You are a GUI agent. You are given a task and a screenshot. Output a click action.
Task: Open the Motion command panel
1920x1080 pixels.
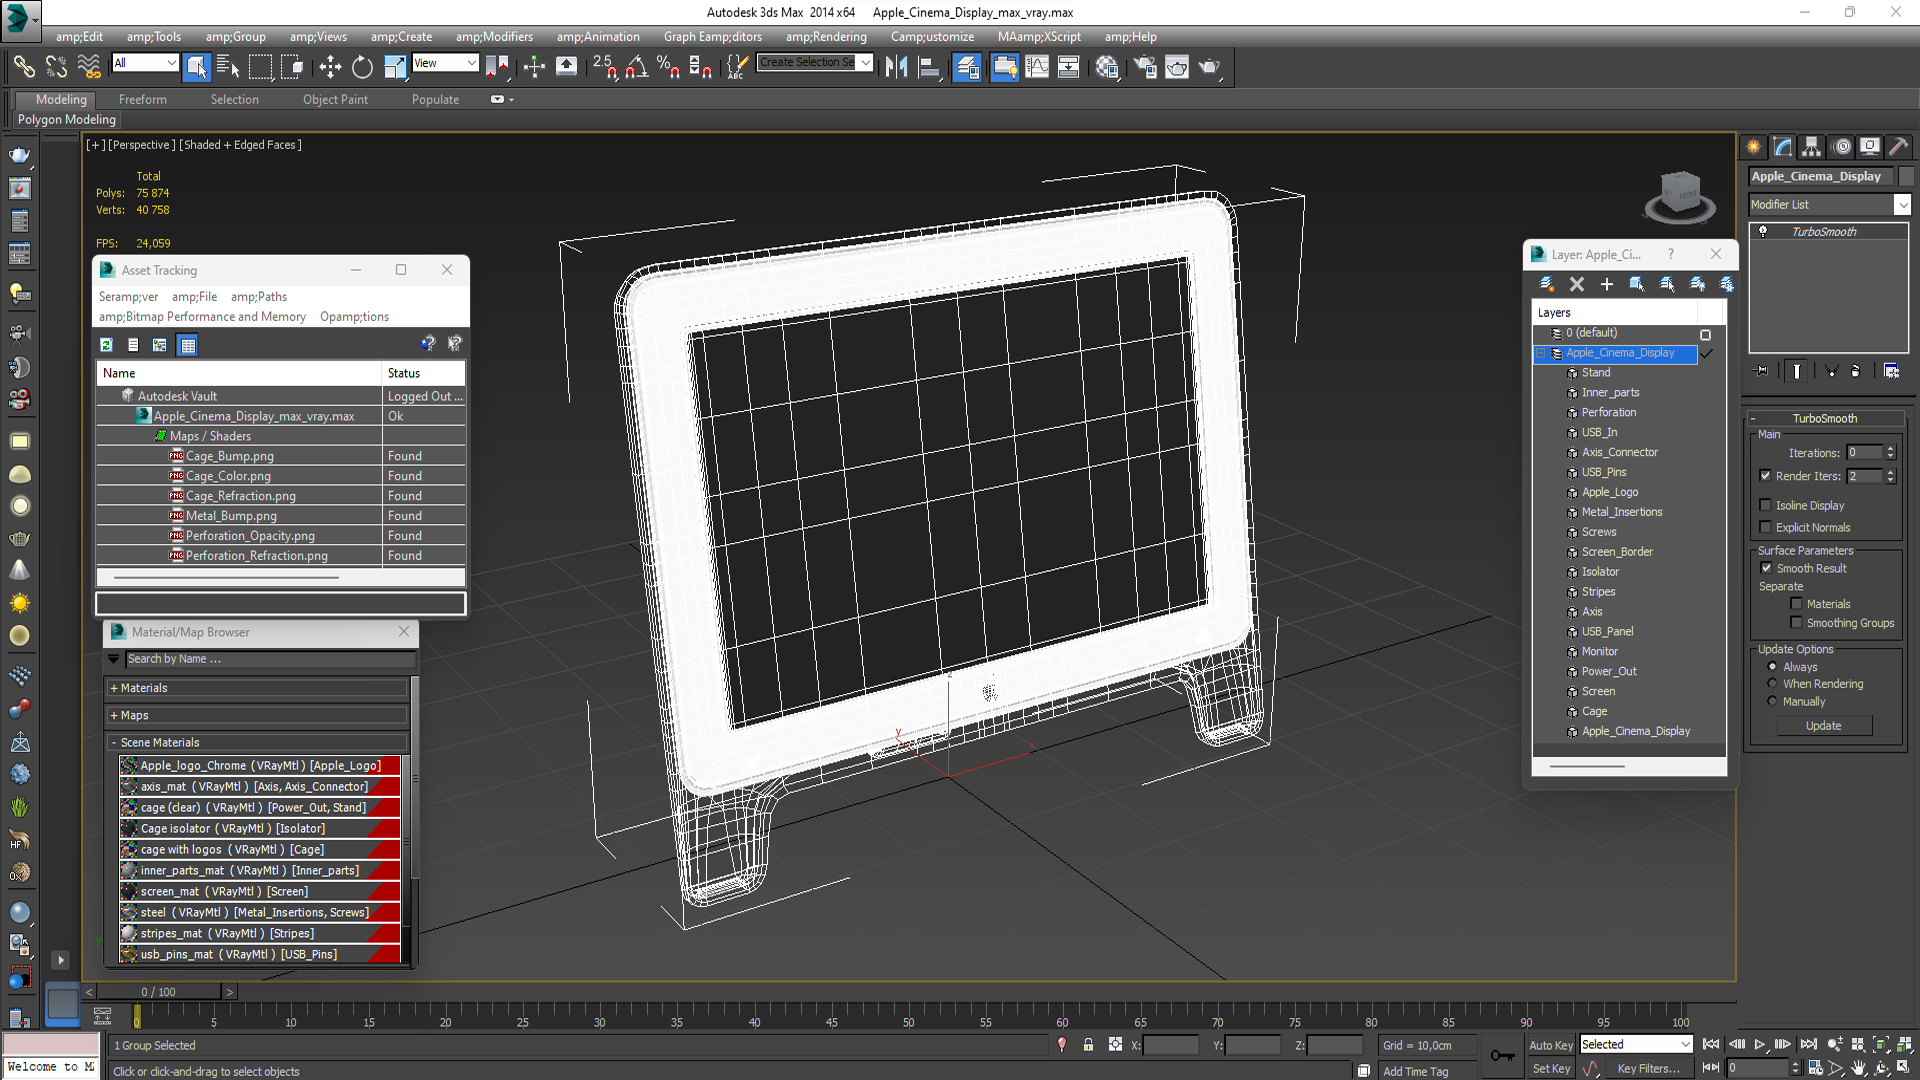(1842, 147)
